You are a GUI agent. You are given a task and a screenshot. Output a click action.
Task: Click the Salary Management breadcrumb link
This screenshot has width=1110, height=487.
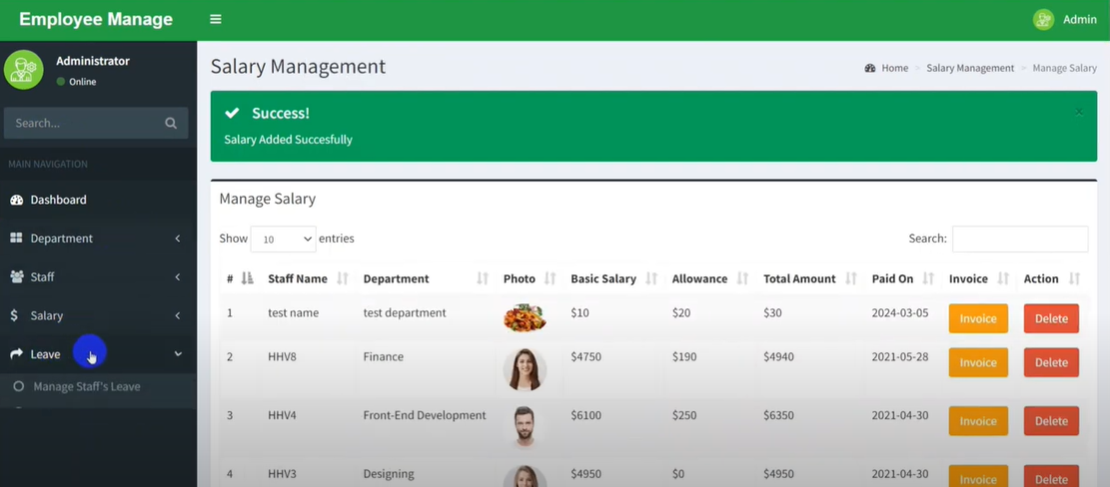pos(969,68)
